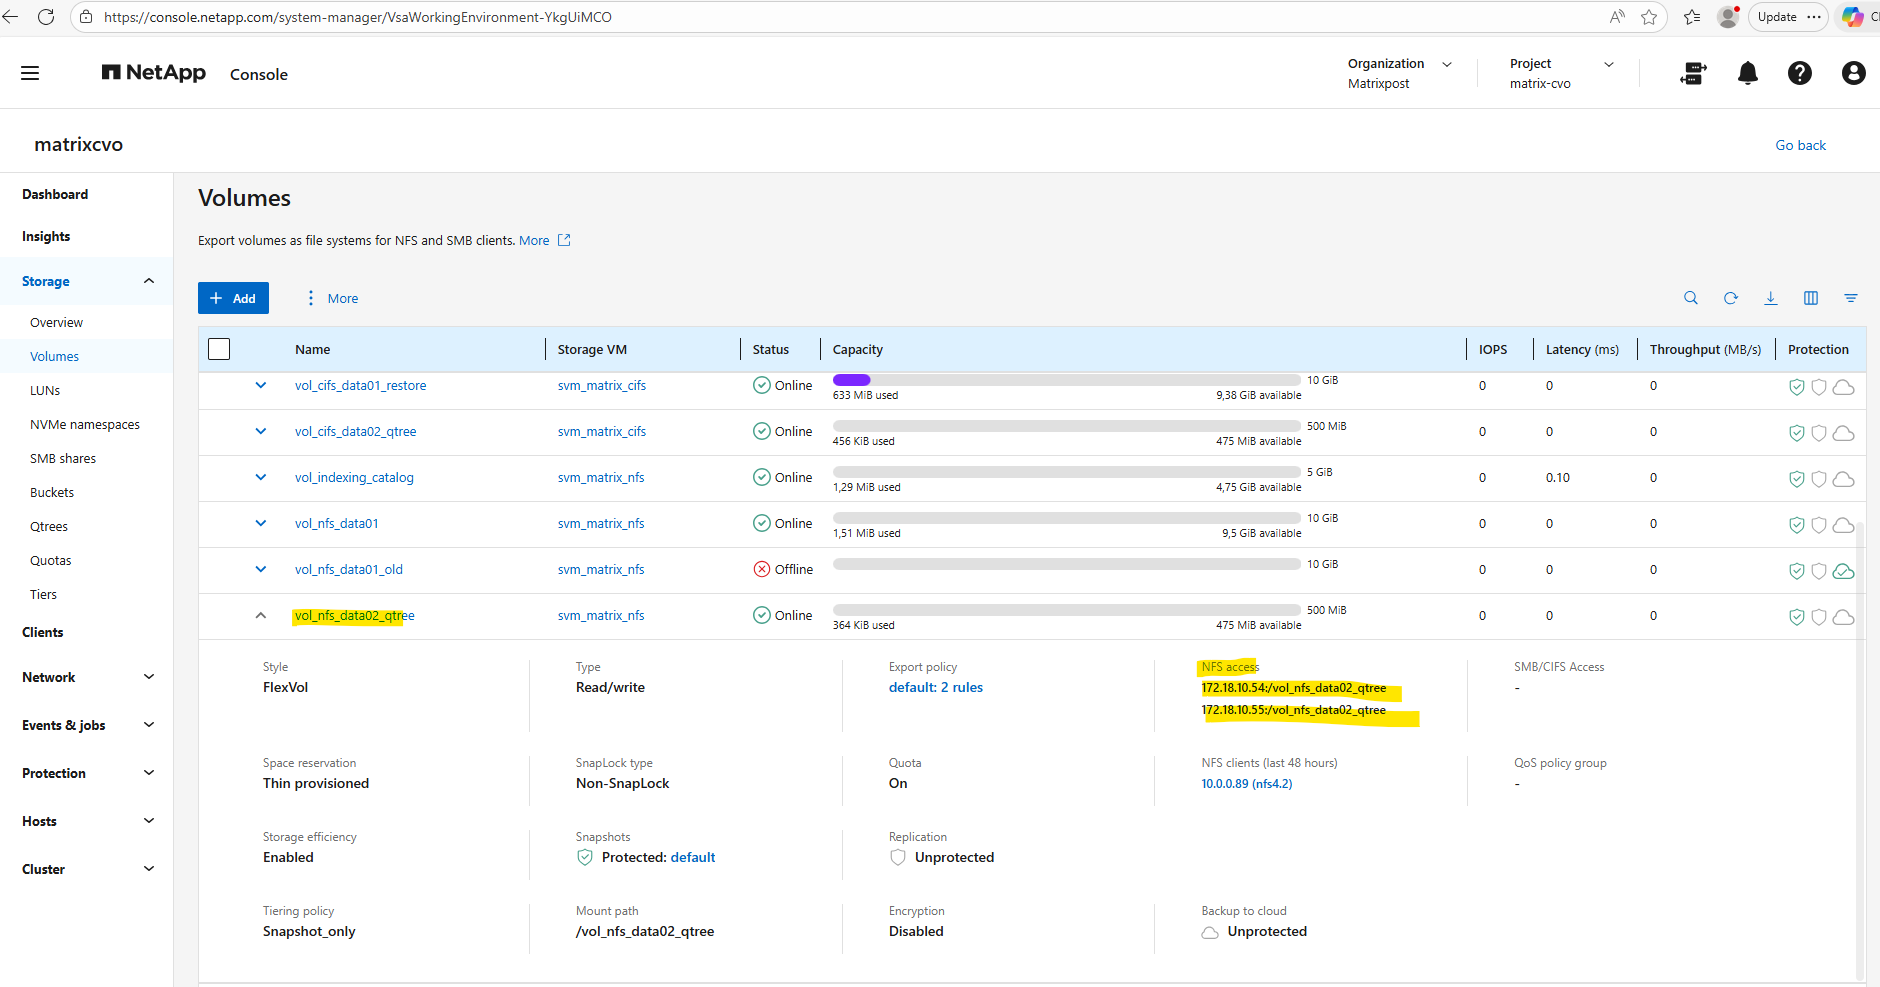Expand the vol_nfs_data01 row details
This screenshot has width=1880, height=987.
261,523
